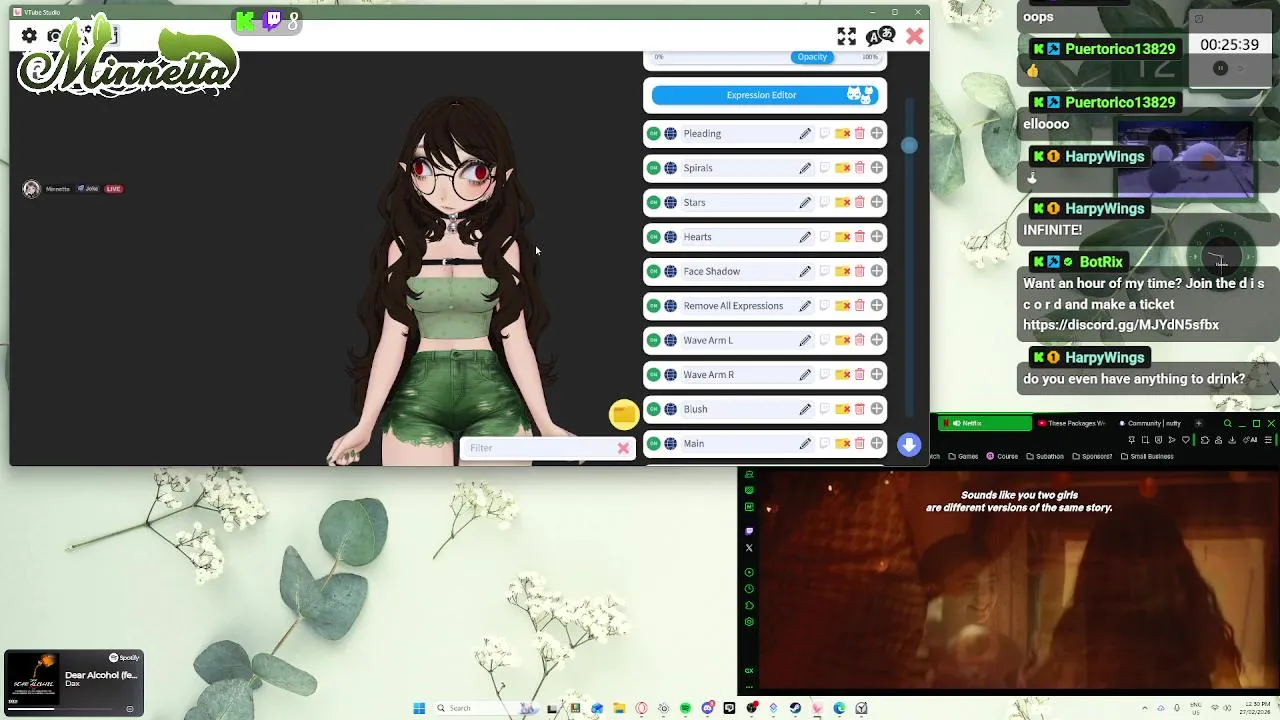Switch to the Netflix browser tab

click(x=985, y=423)
